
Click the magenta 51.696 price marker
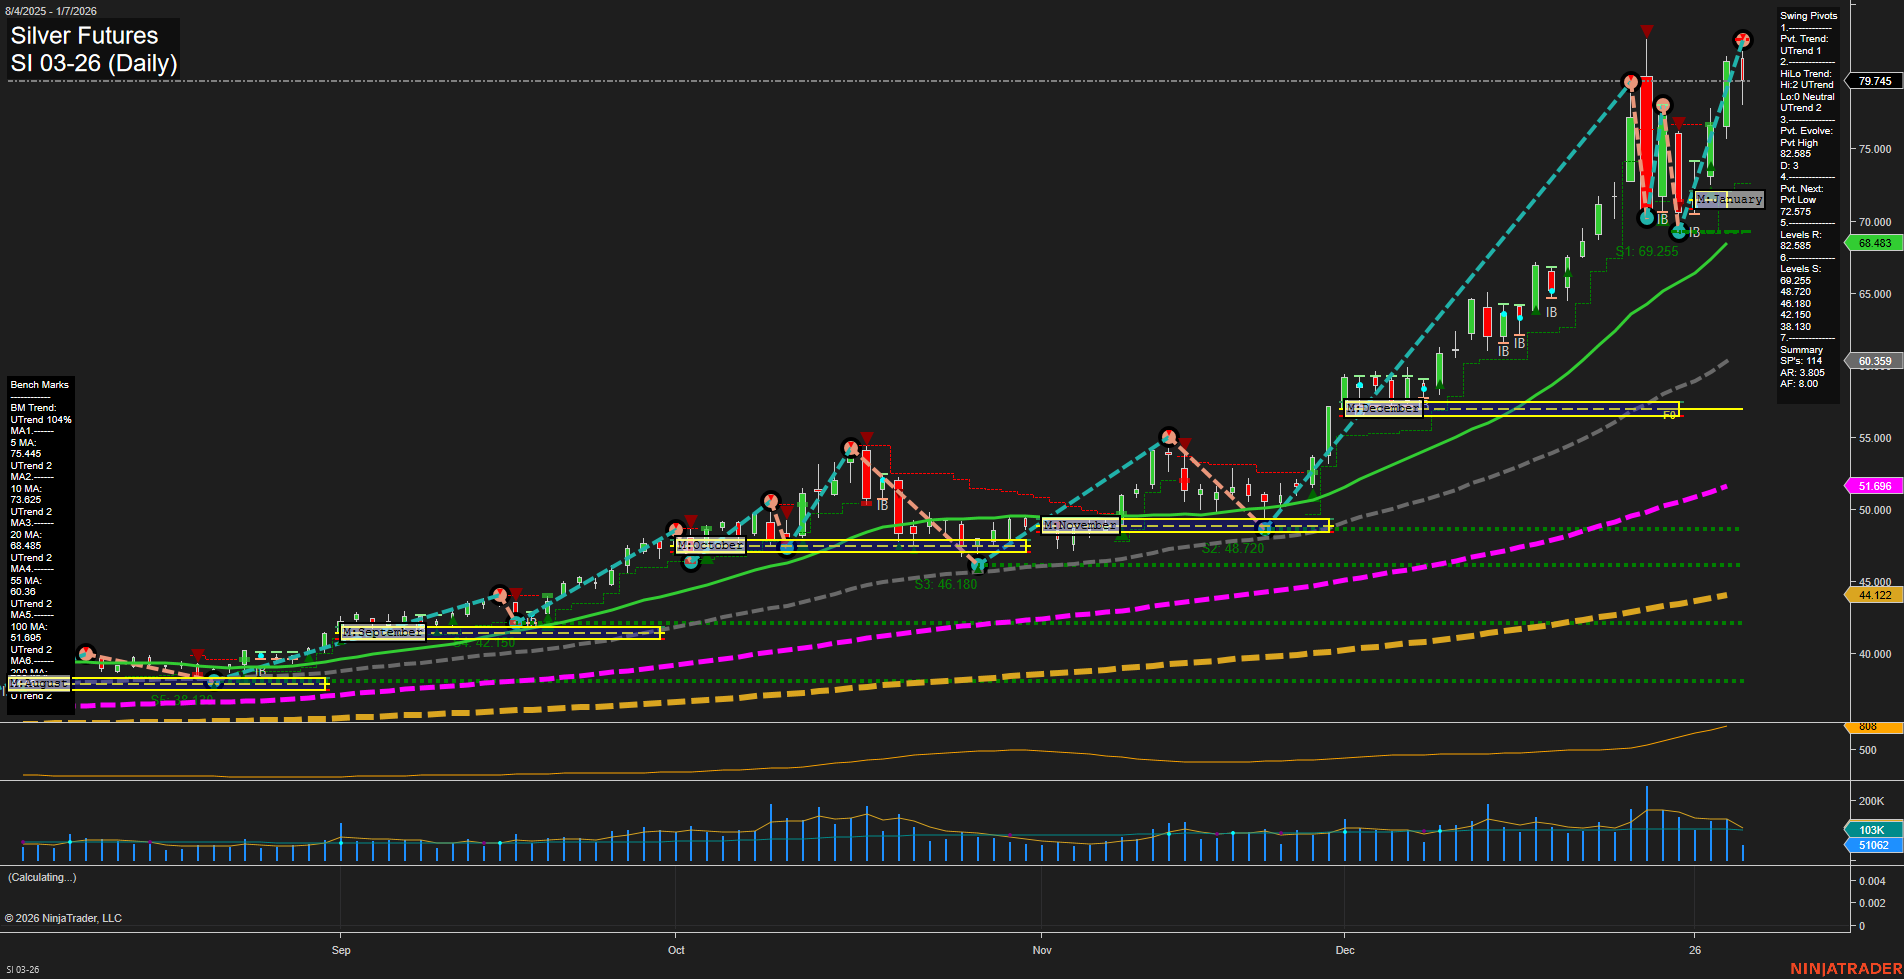click(1874, 486)
